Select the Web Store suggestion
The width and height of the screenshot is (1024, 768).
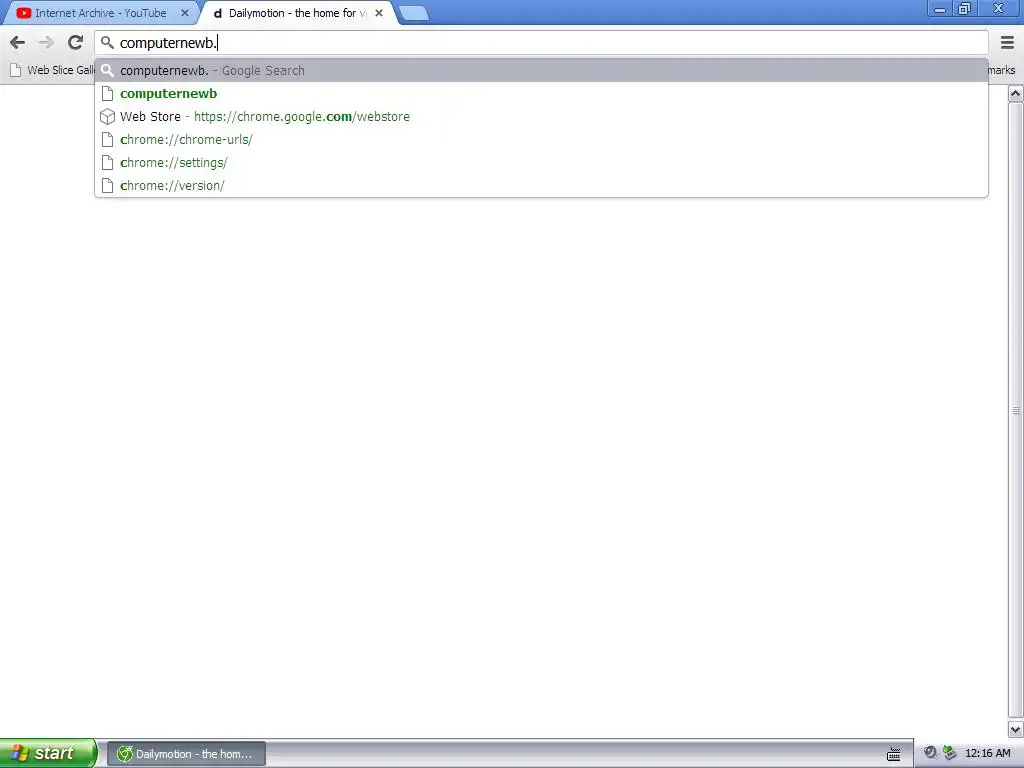point(541,116)
